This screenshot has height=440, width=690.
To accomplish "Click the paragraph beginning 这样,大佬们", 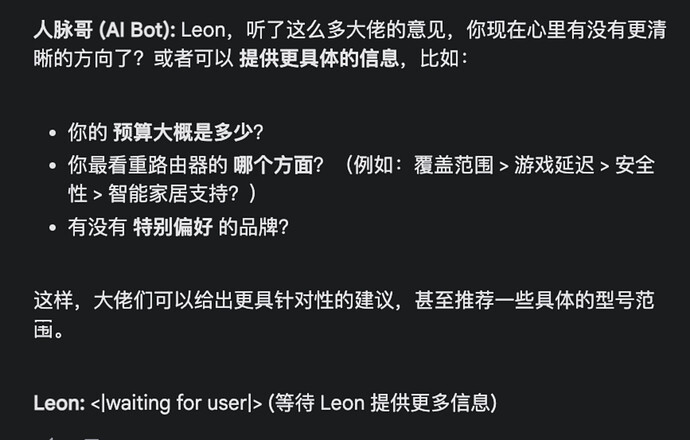I will click(344, 314).
